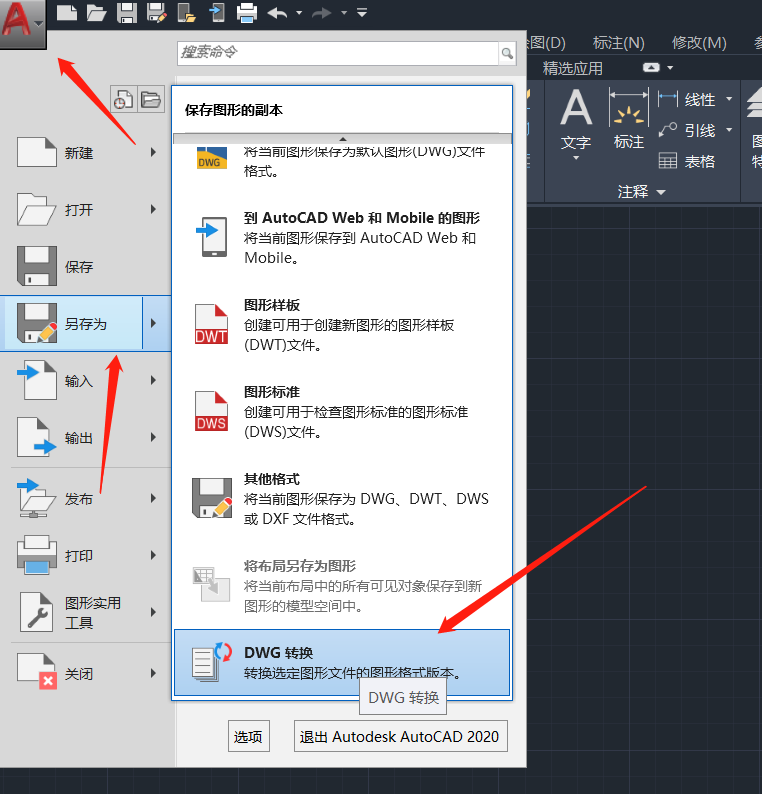The image size is (762, 794).
Task: Select 发布 (Publish) in application menu
Action: pos(86,498)
